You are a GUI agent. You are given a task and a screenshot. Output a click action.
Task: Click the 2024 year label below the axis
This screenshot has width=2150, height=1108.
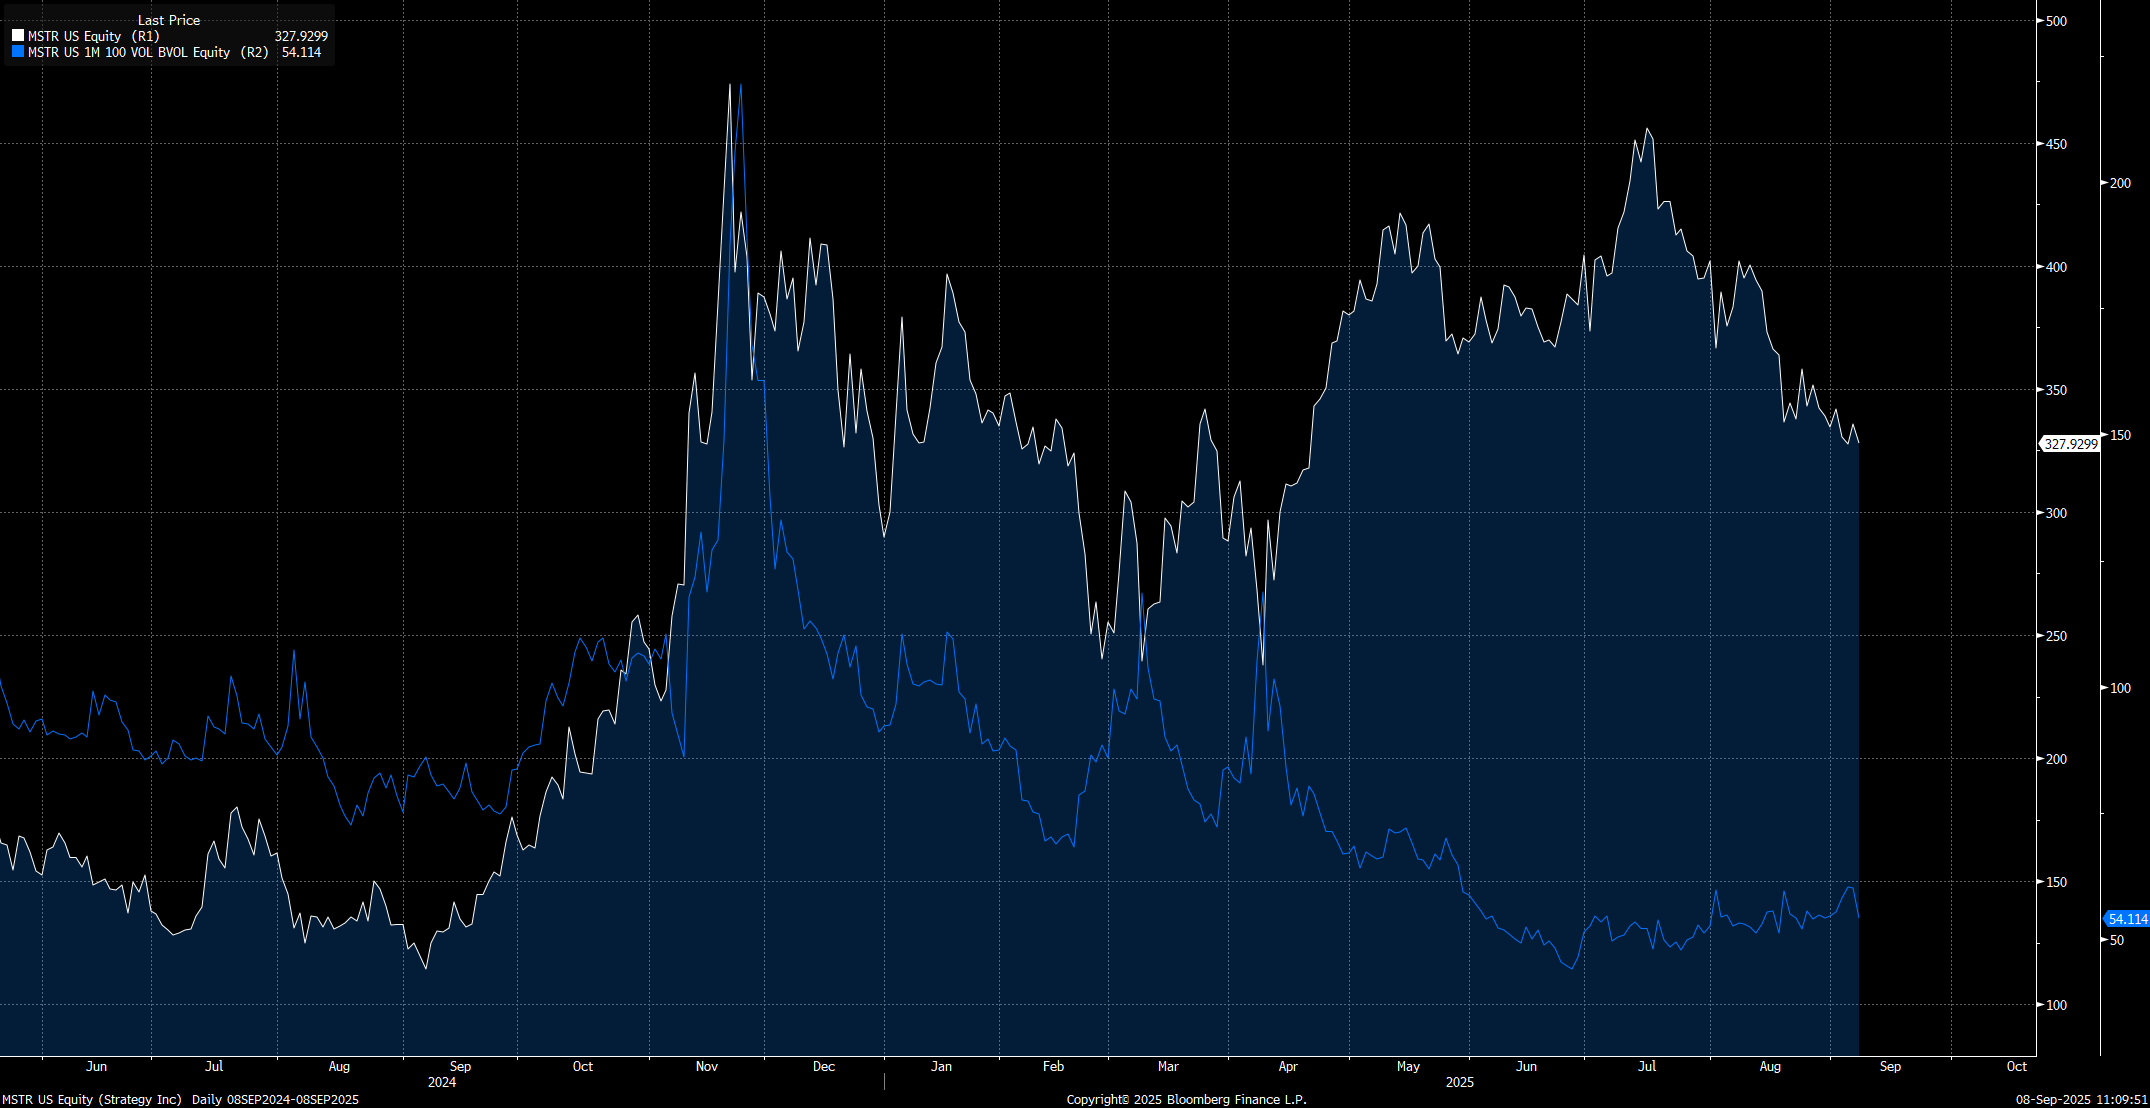click(x=441, y=1082)
